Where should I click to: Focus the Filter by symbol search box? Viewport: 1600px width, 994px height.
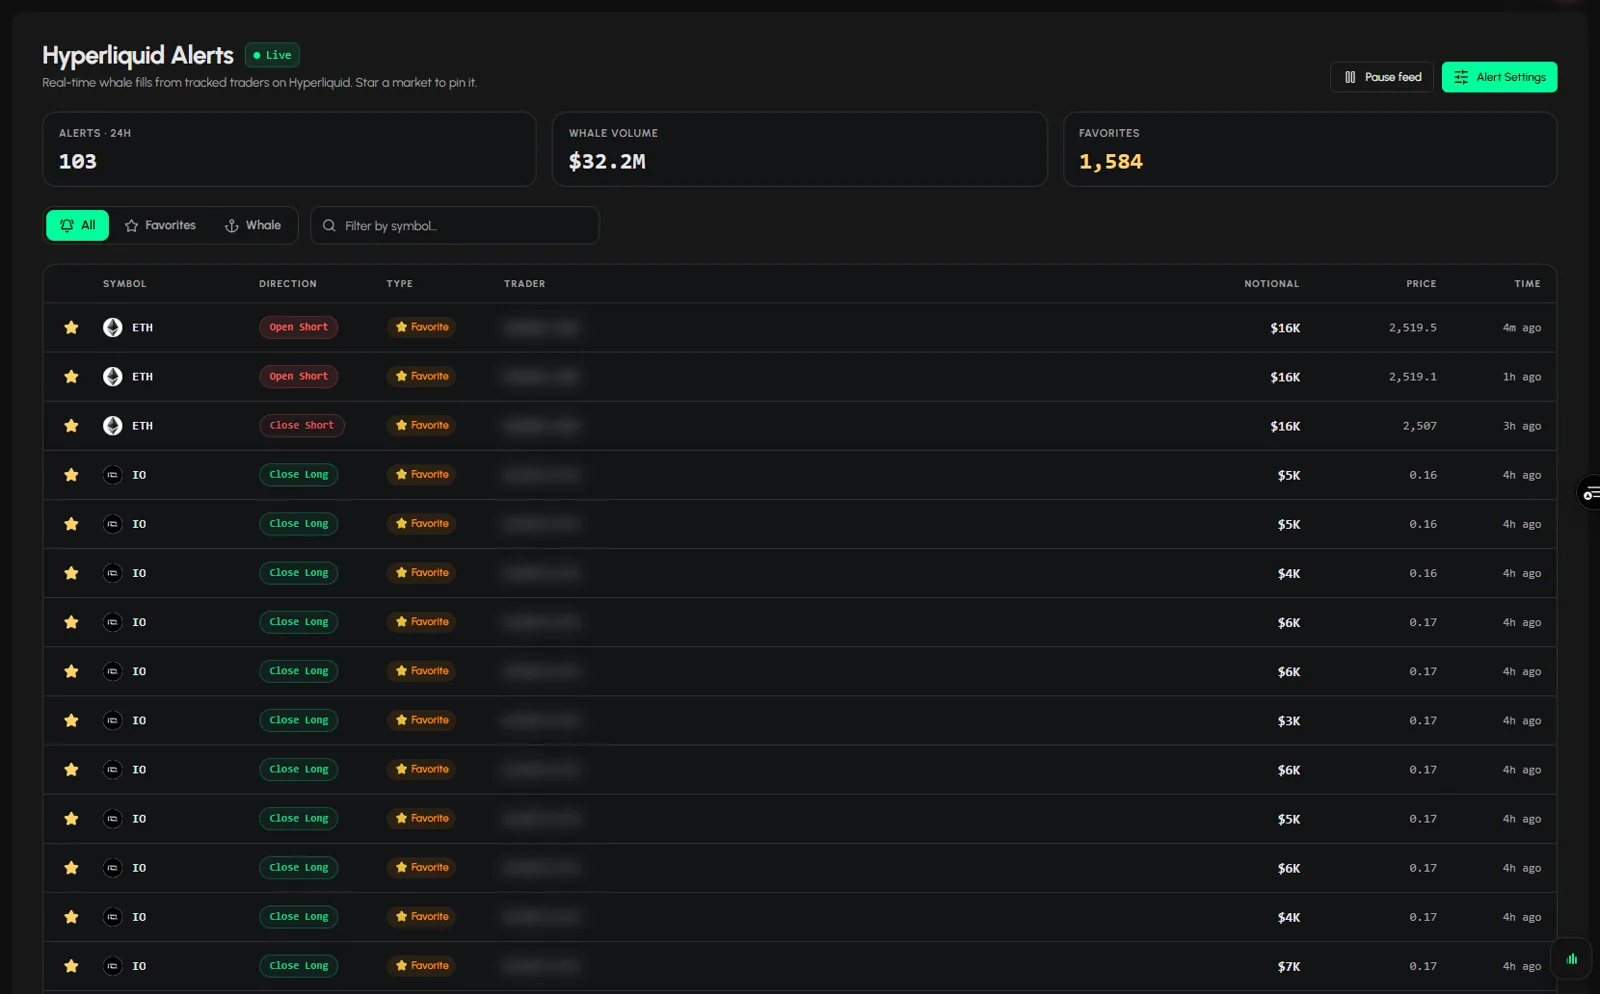(455, 225)
